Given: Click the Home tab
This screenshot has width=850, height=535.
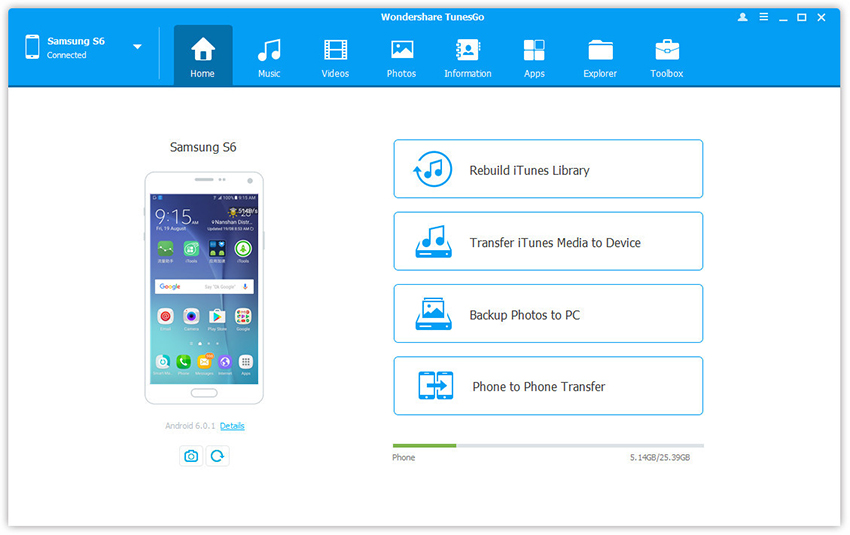Looking at the screenshot, I should 202,57.
